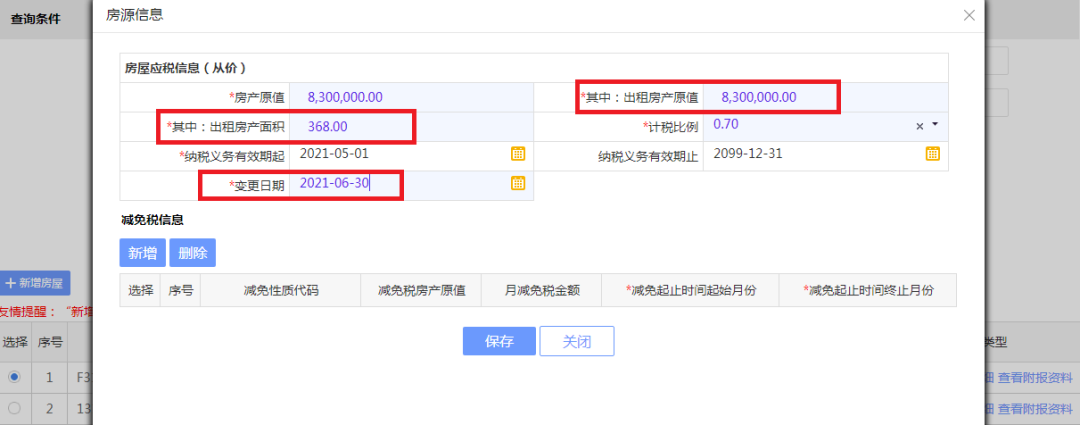The height and width of the screenshot is (425, 1080).
Task: Click the 保存 button
Action: pyautogui.click(x=499, y=341)
